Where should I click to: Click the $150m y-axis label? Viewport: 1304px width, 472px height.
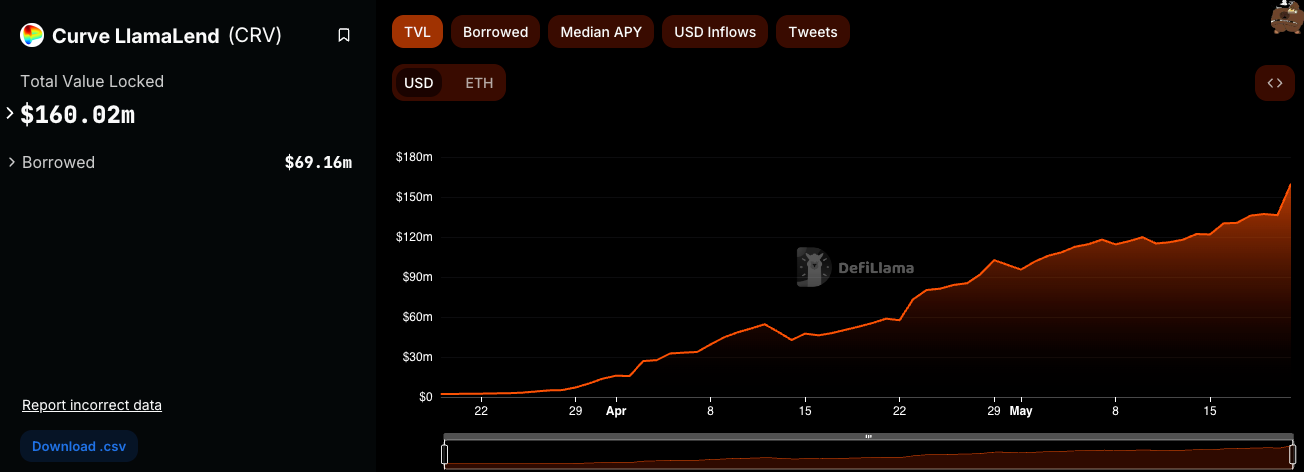point(414,197)
